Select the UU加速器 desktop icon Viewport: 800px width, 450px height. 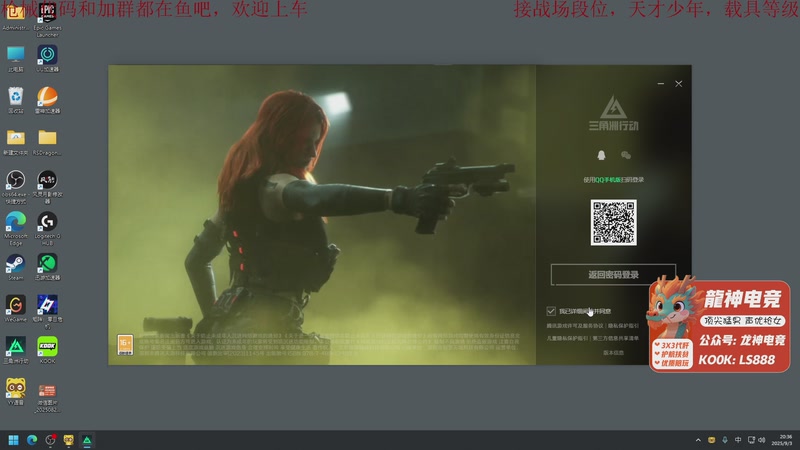click(47, 59)
